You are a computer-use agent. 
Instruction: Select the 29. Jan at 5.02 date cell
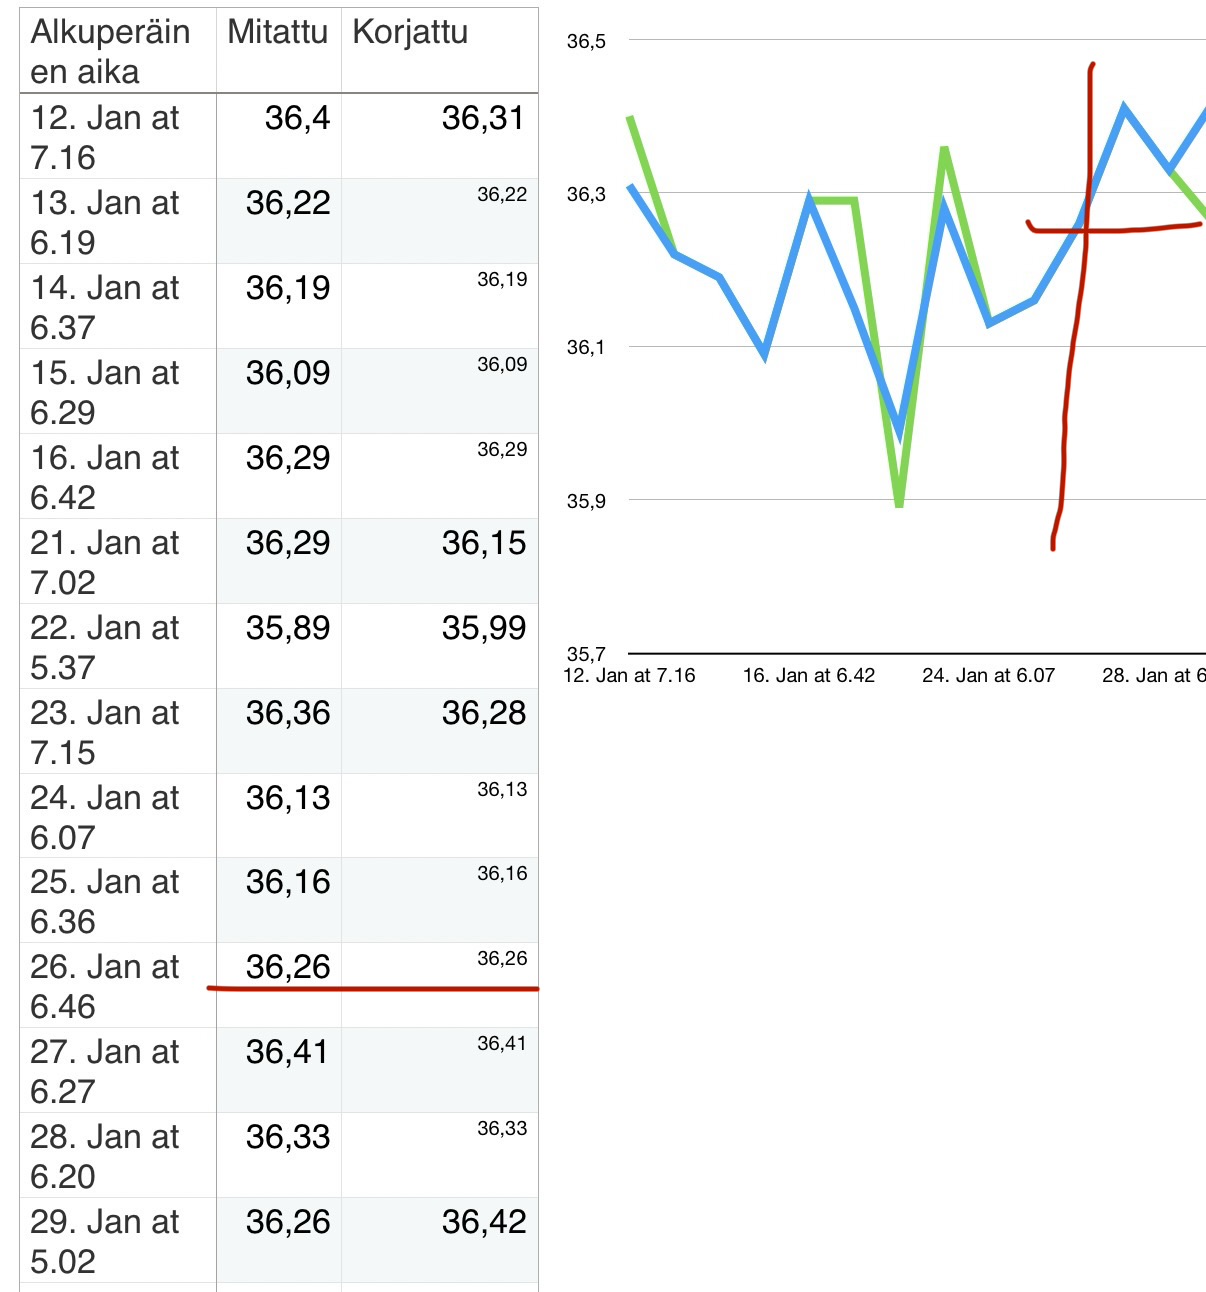pos(118,1241)
